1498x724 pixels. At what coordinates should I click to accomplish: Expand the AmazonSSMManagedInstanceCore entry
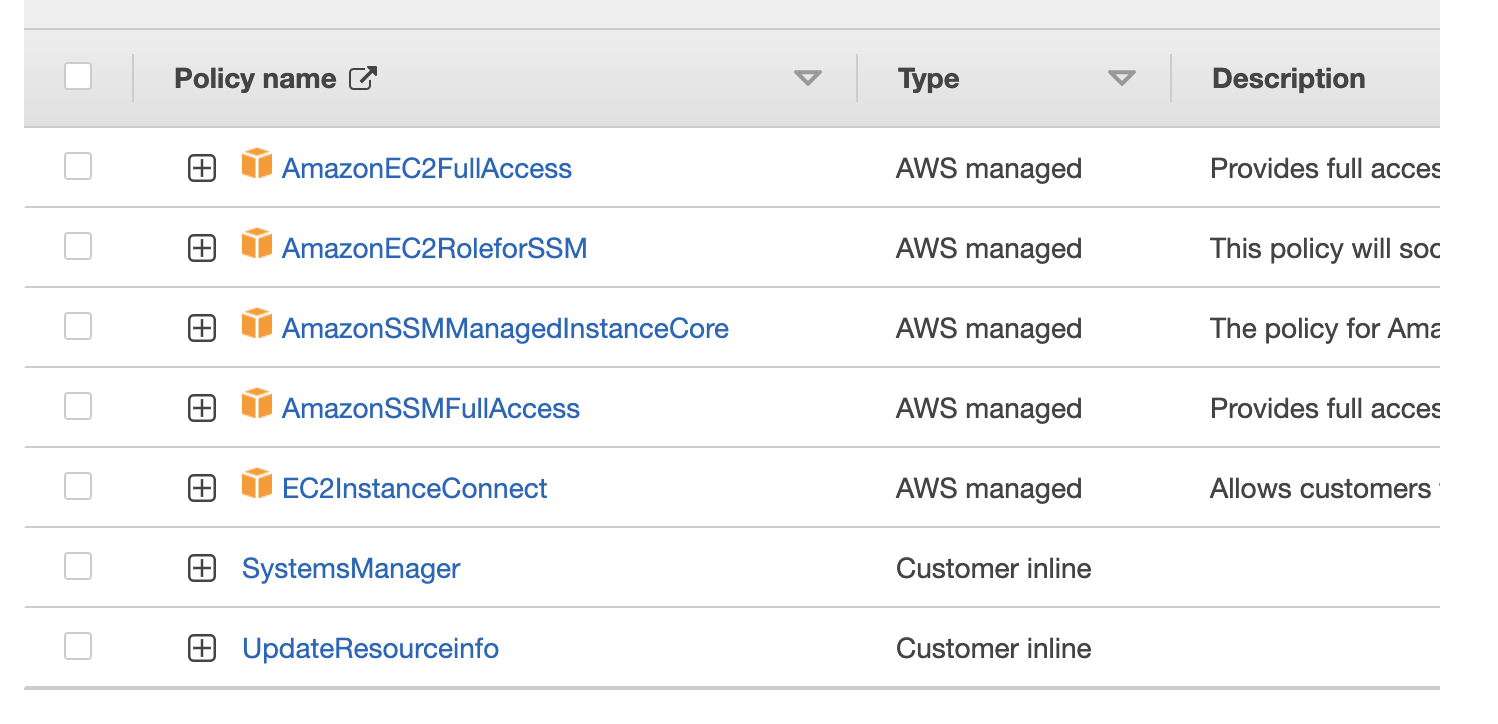(x=201, y=327)
